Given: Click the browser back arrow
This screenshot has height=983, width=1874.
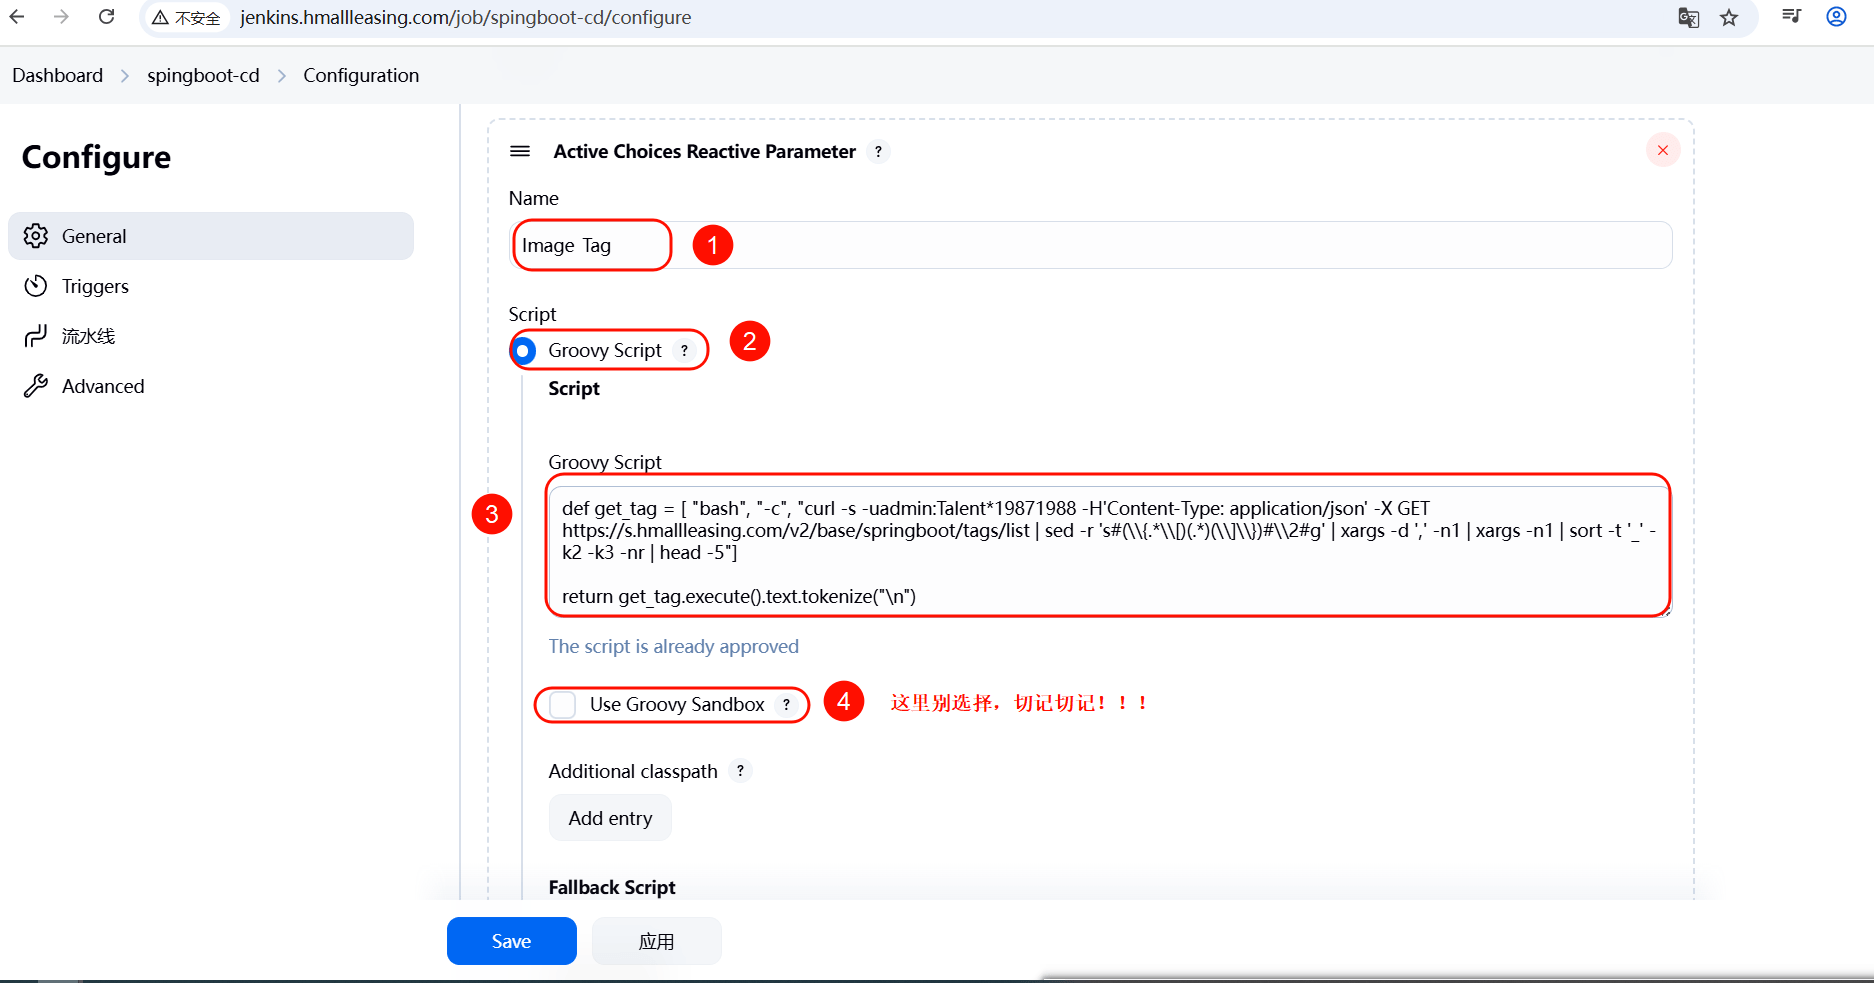Looking at the screenshot, I should click(x=17, y=17).
